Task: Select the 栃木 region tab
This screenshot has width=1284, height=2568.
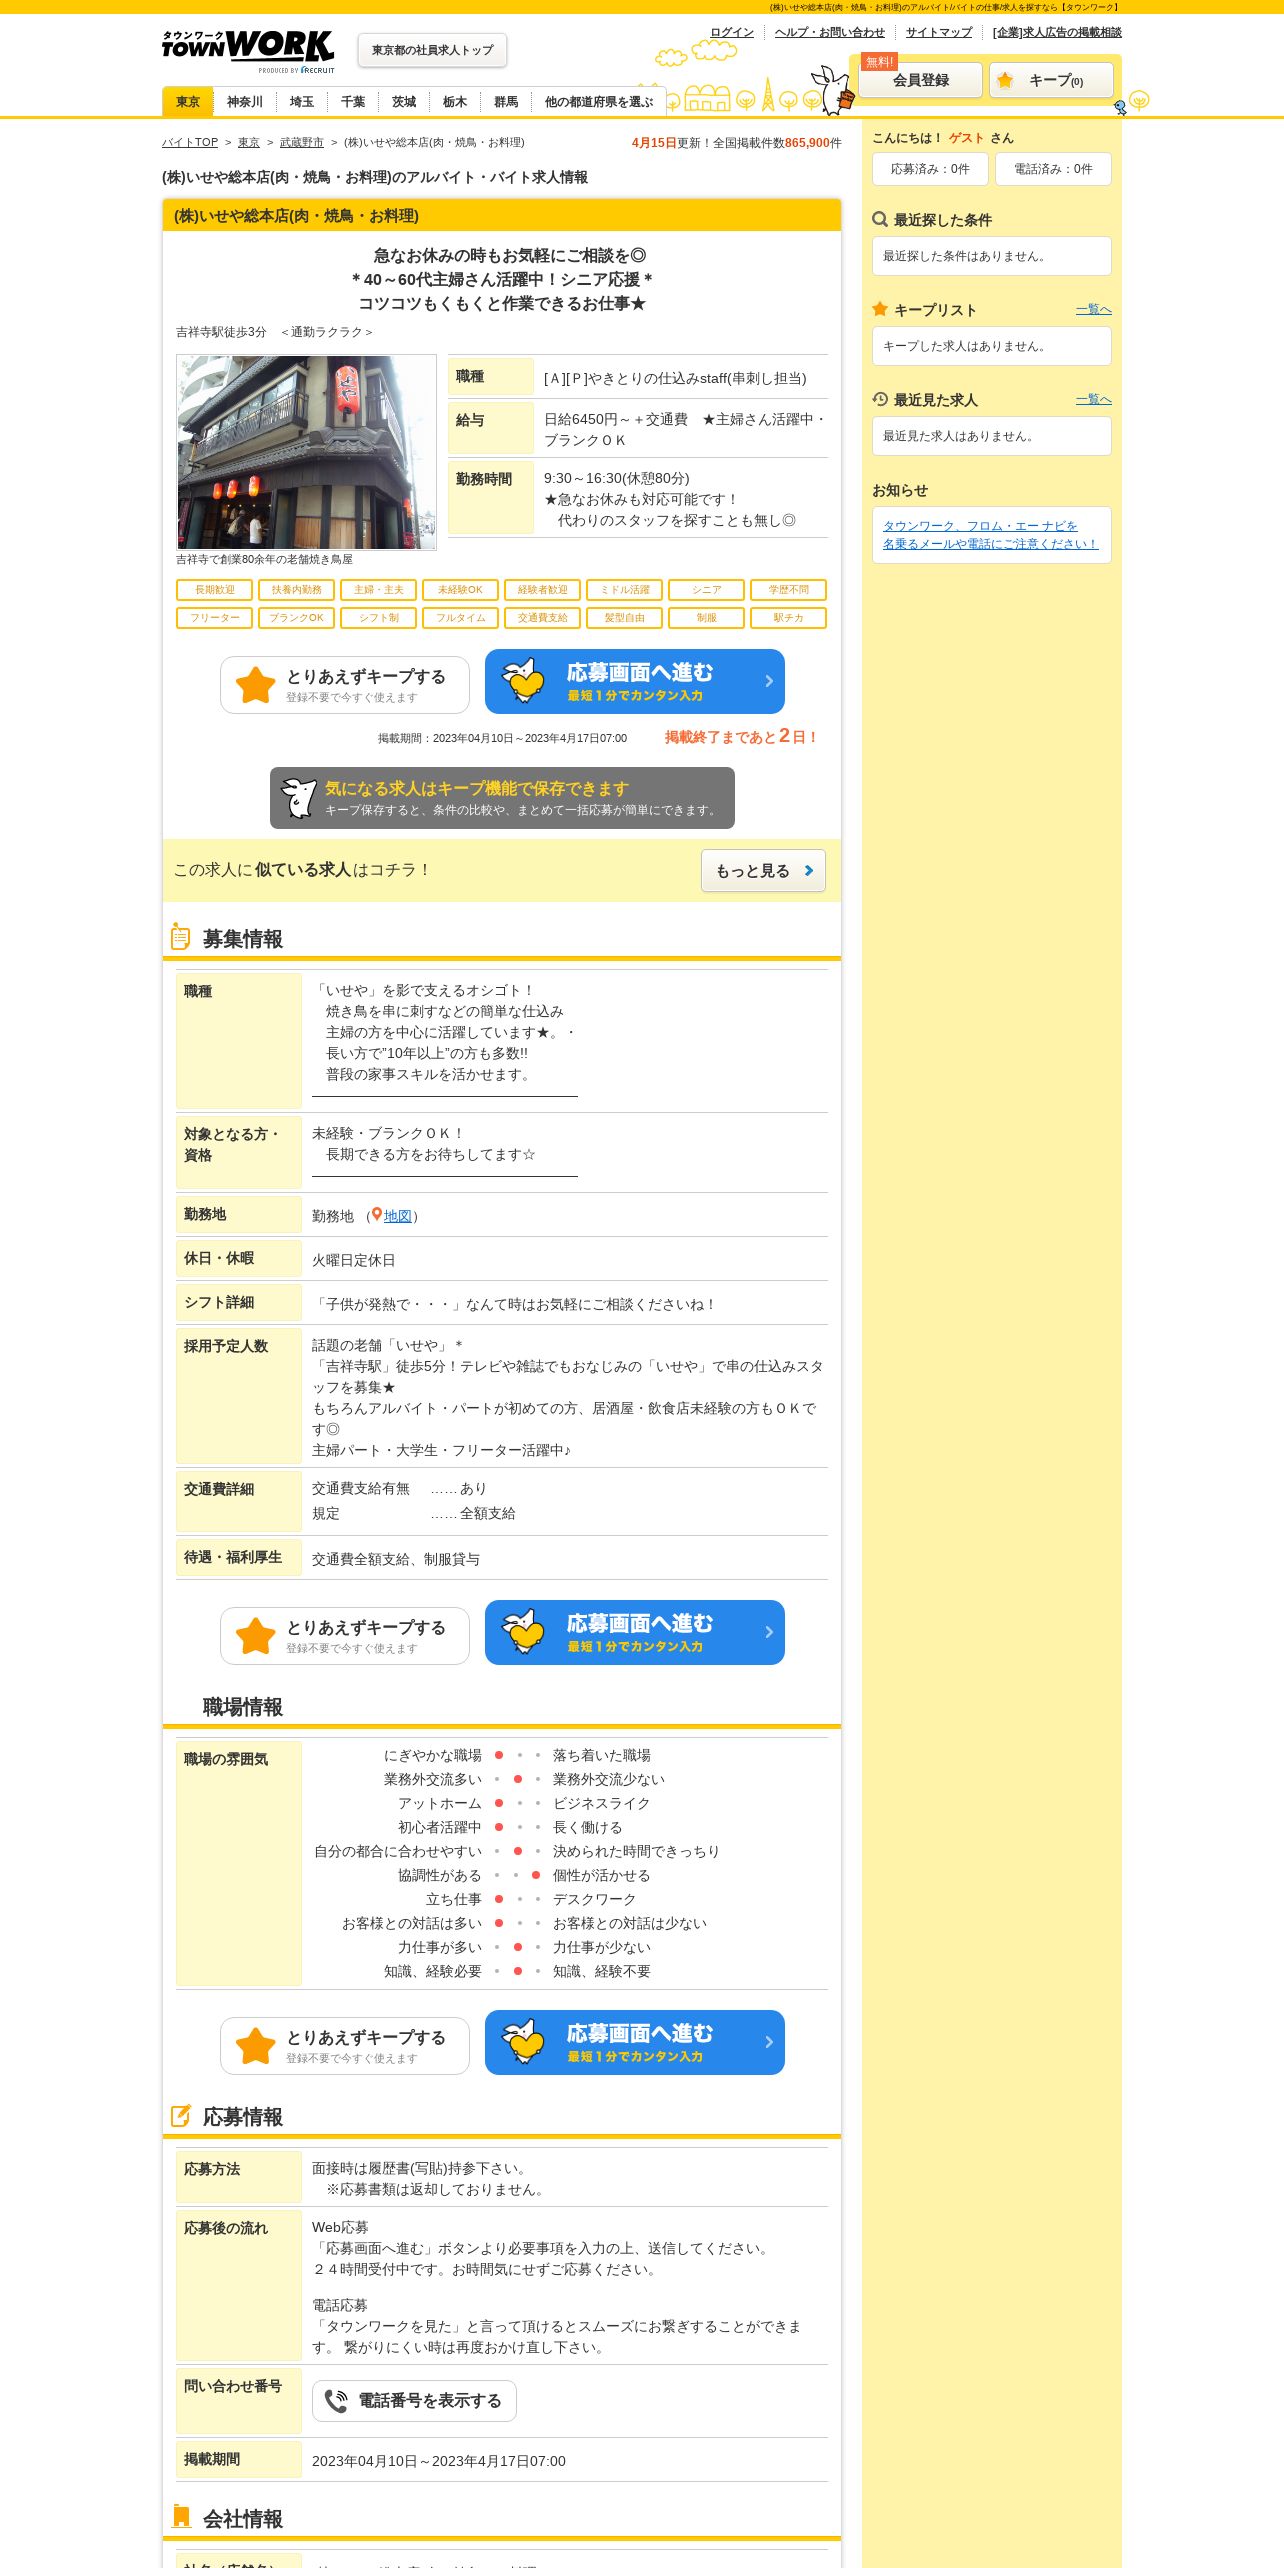Action: (x=455, y=102)
